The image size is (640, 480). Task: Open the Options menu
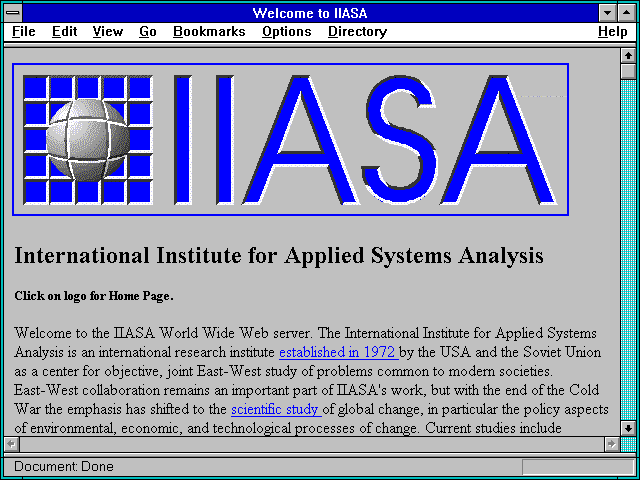pyautogui.click(x=287, y=31)
